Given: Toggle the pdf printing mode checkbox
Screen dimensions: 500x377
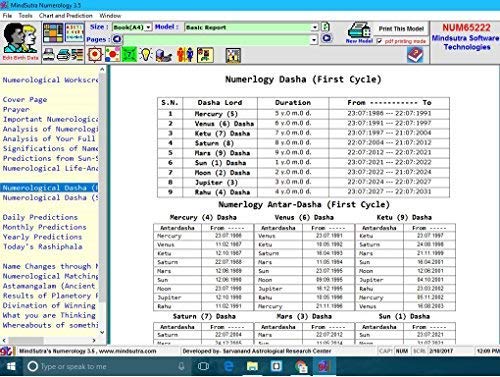Looking at the screenshot, I should pyautogui.click(x=379, y=41).
